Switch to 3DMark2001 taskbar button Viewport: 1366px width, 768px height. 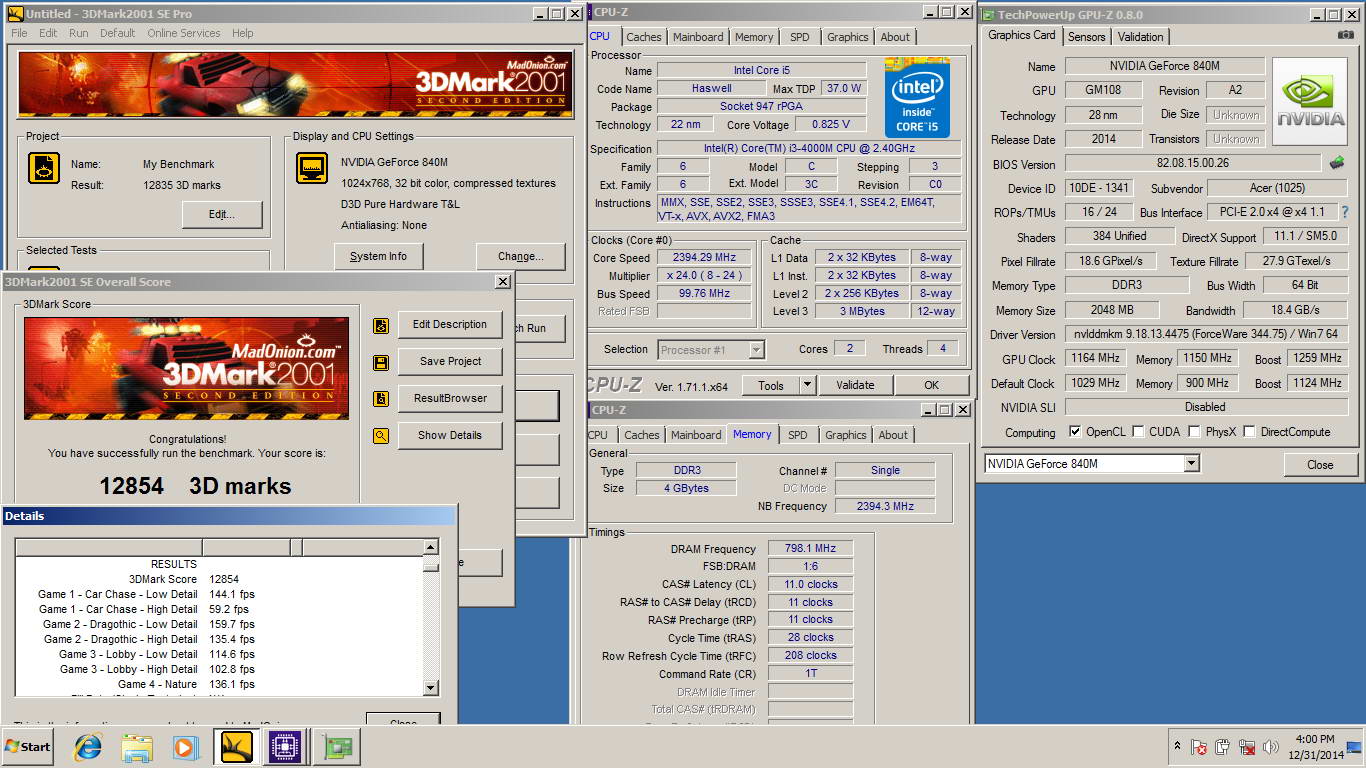[x=237, y=747]
